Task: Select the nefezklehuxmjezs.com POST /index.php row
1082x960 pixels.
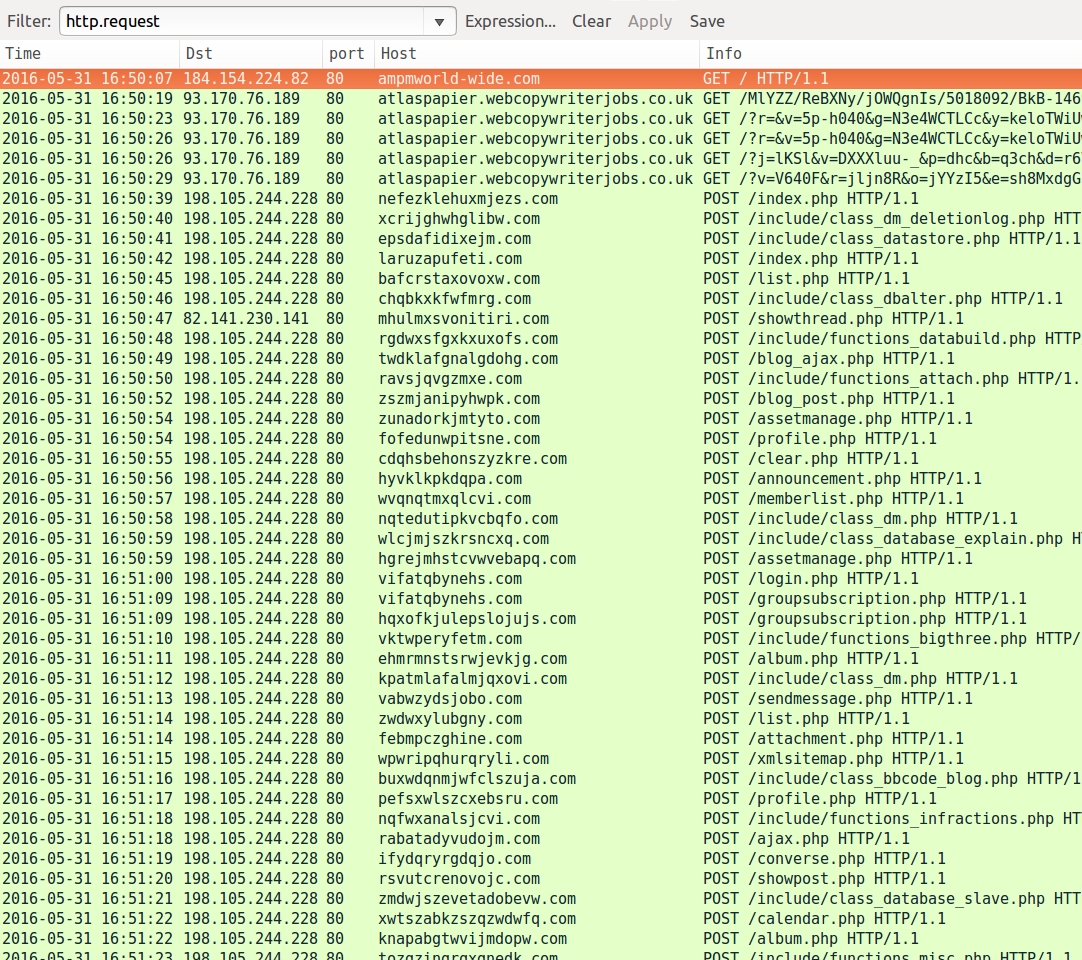Action: [467, 198]
